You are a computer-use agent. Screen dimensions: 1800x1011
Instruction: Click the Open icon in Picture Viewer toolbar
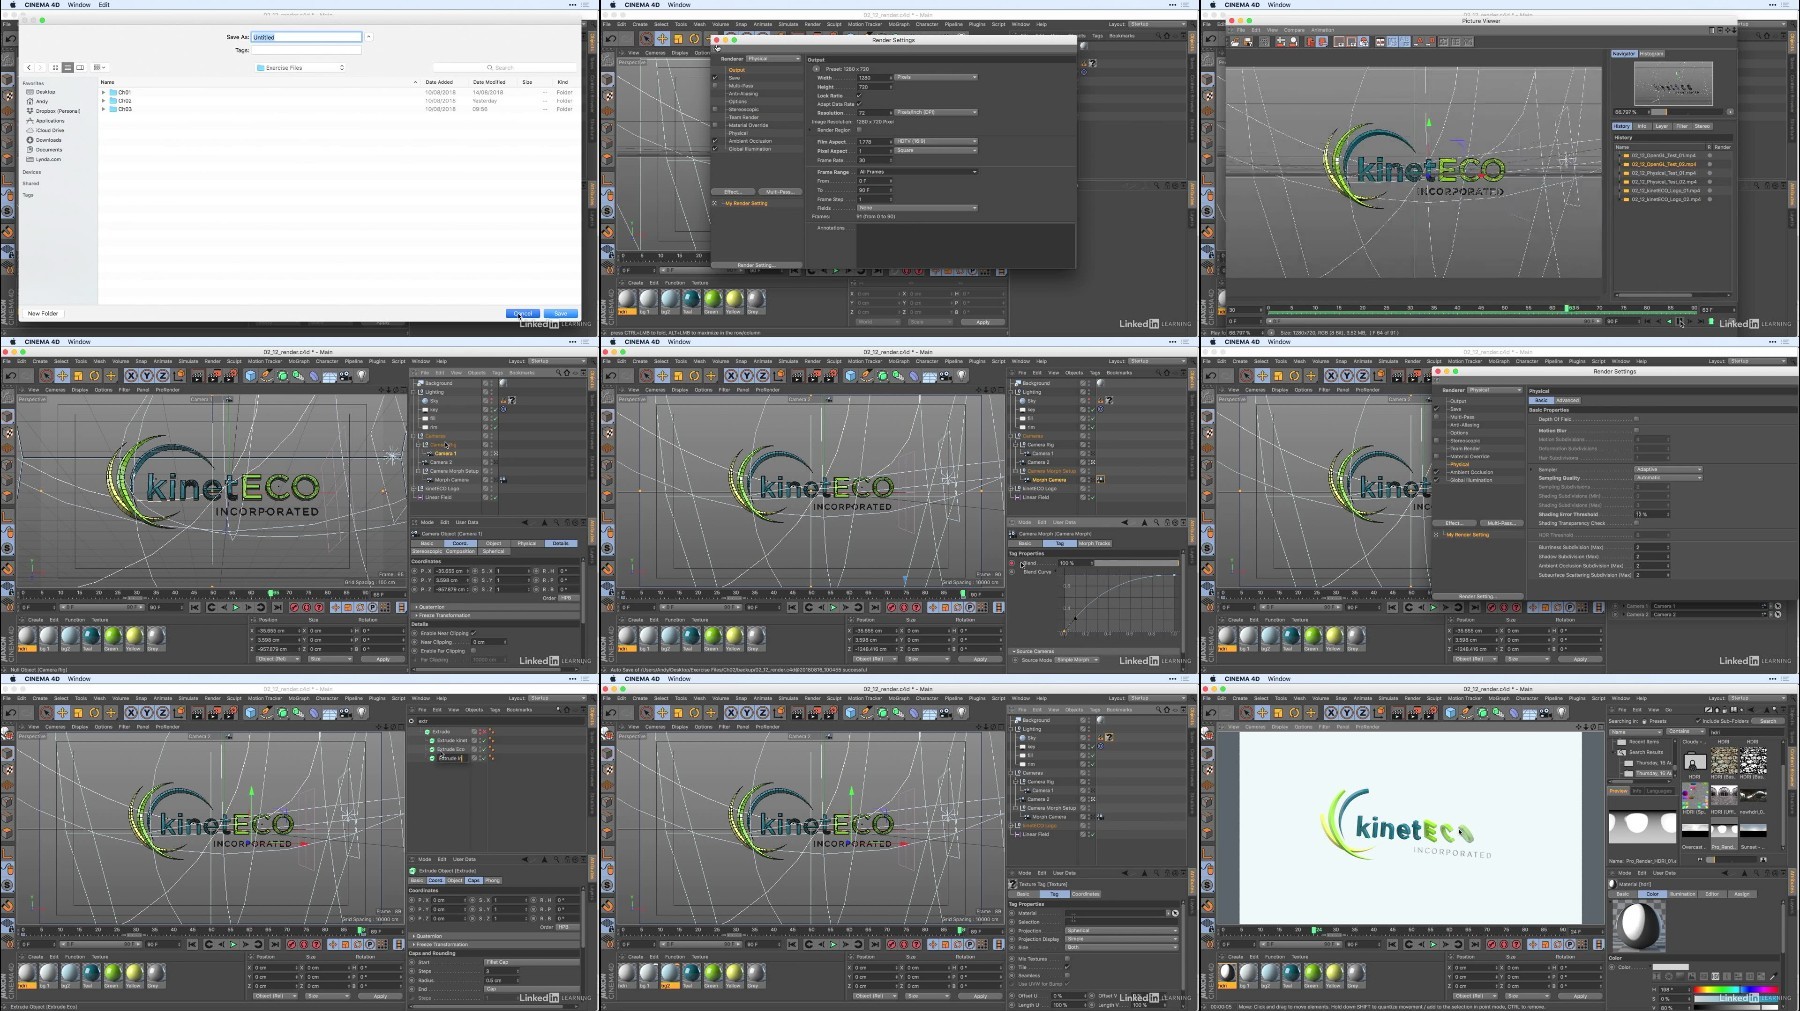click(1235, 42)
